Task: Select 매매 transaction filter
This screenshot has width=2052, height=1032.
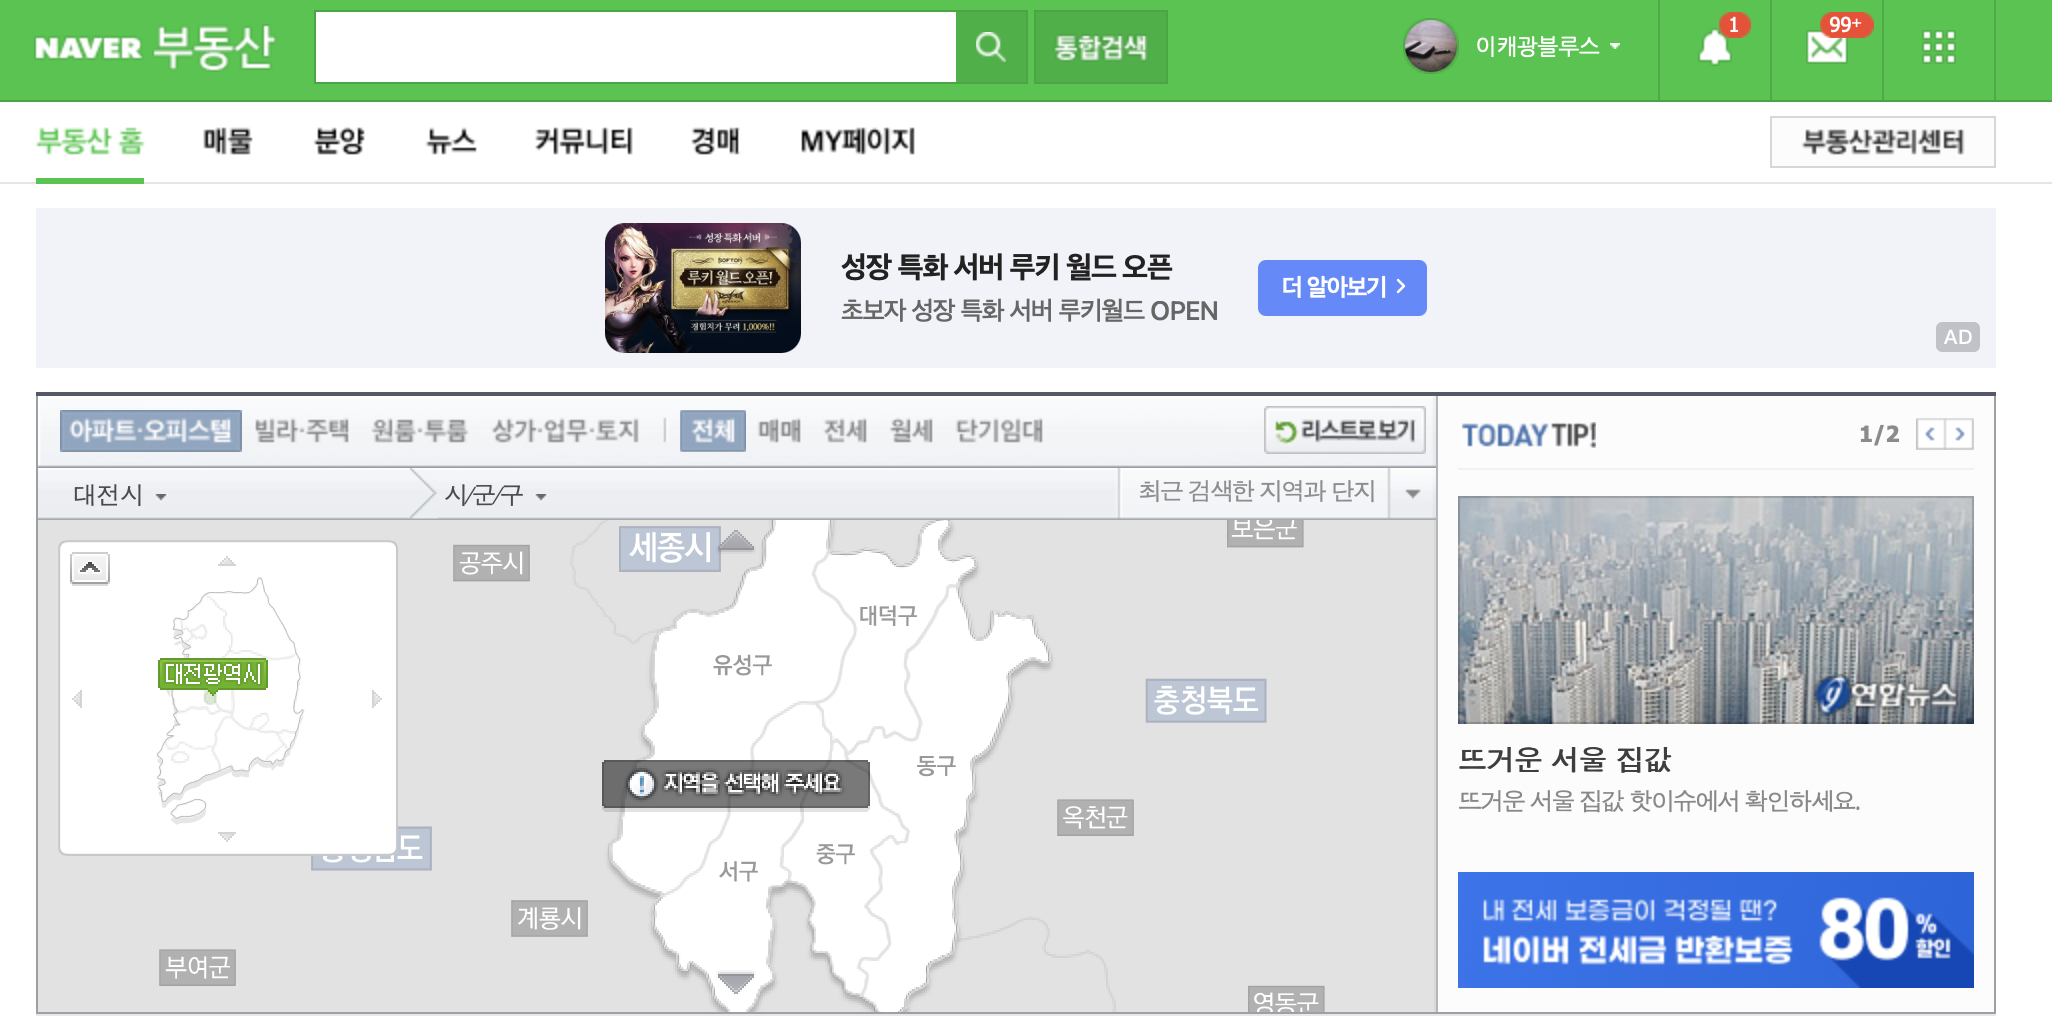Action: [x=779, y=431]
